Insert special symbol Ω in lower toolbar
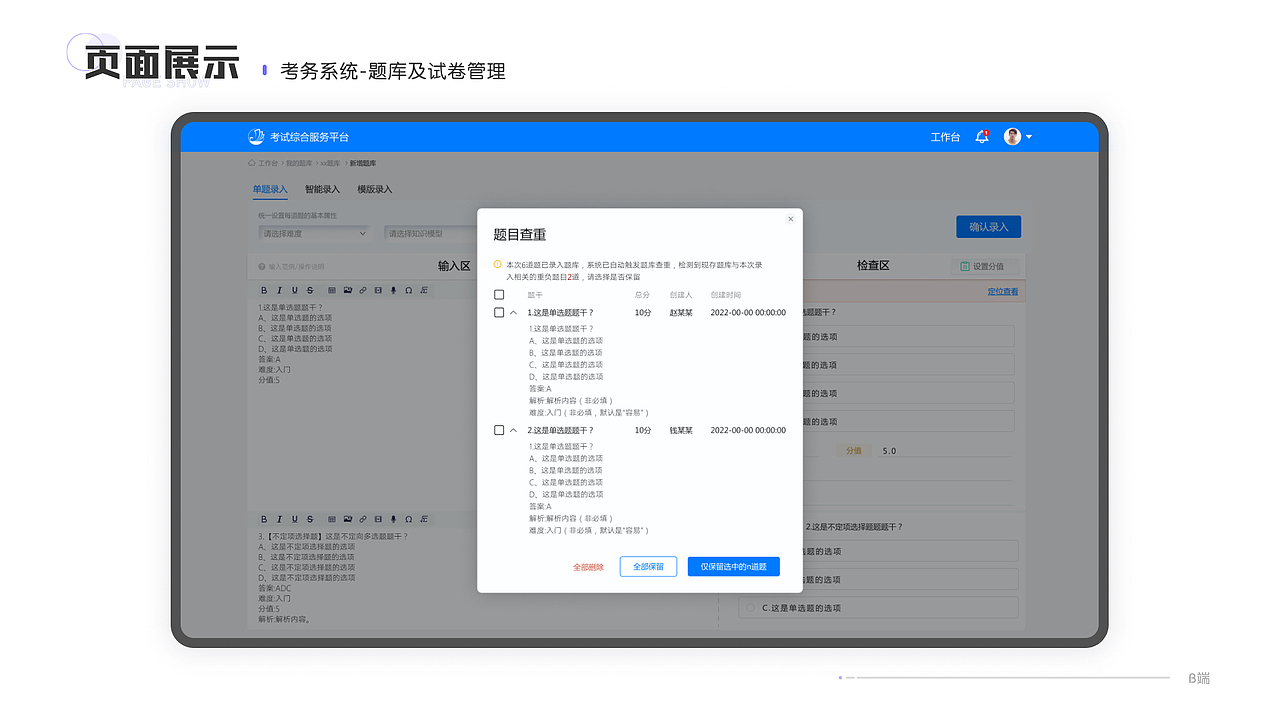The height and width of the screenshot is (720, 1280). (409, 519)
